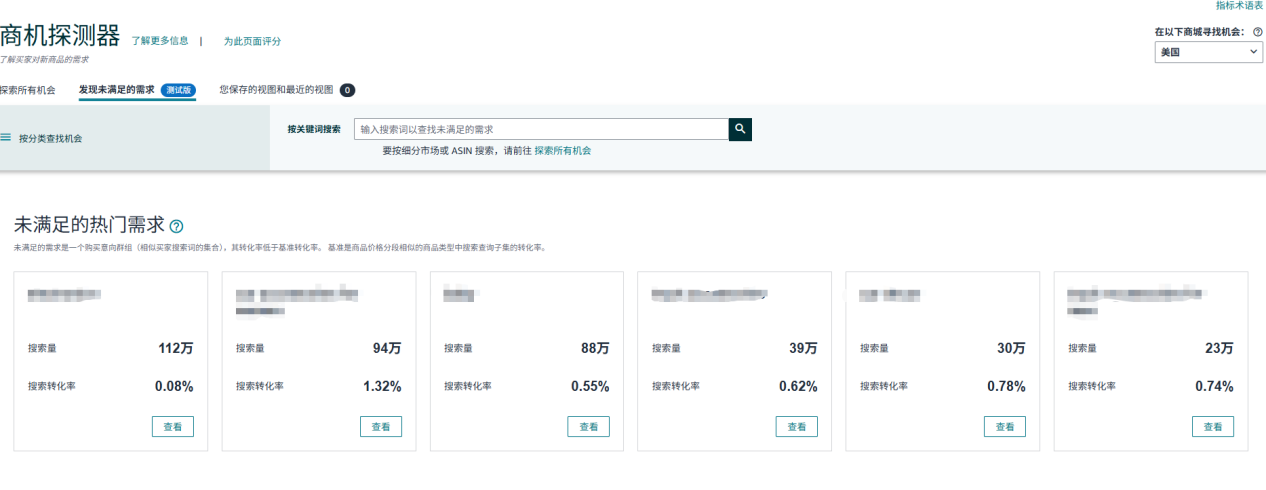
Task: Open the 指标术语表 link
Action: 1239,5
